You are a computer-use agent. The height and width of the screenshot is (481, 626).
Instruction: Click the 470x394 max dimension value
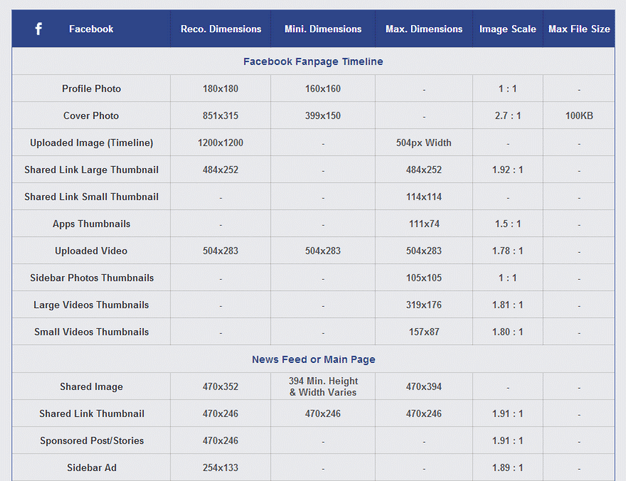pos(424,387)
